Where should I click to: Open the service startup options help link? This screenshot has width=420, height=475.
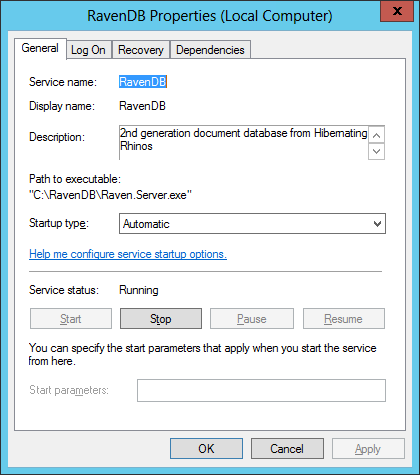tap(128, 254)
